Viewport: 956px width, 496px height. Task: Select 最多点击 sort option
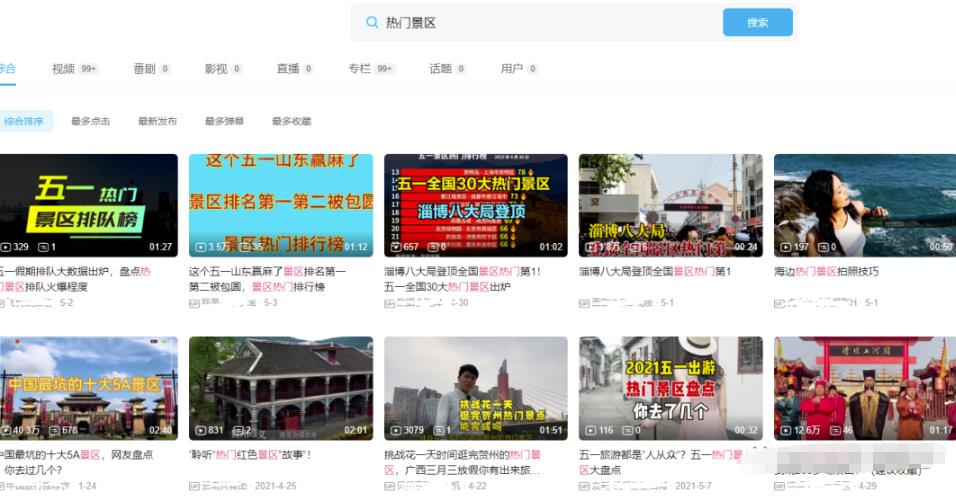point(90,121)
